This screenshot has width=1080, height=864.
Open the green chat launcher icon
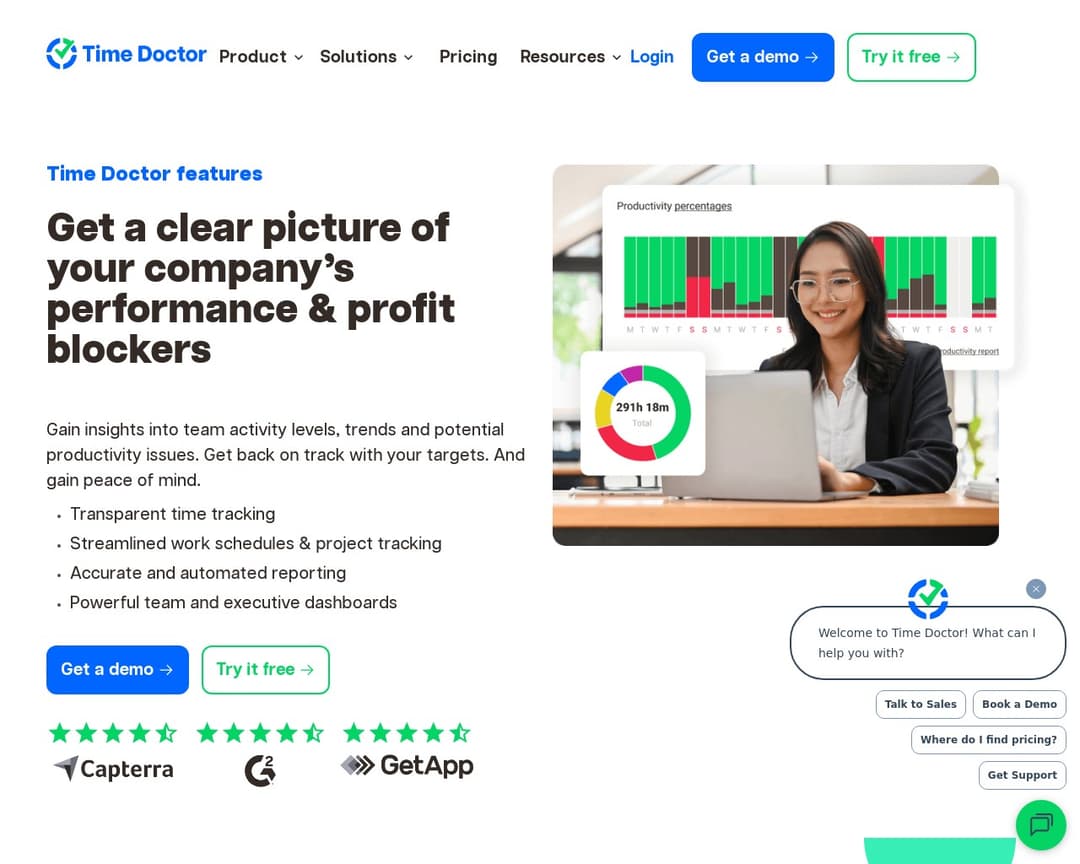1041,825
